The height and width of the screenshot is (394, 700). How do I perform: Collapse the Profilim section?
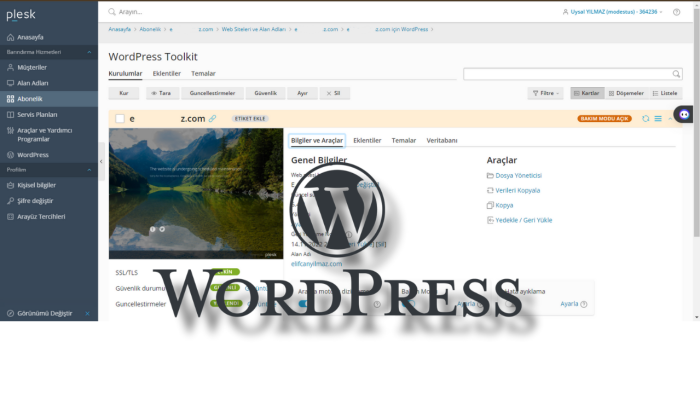(x=89, y=170)
